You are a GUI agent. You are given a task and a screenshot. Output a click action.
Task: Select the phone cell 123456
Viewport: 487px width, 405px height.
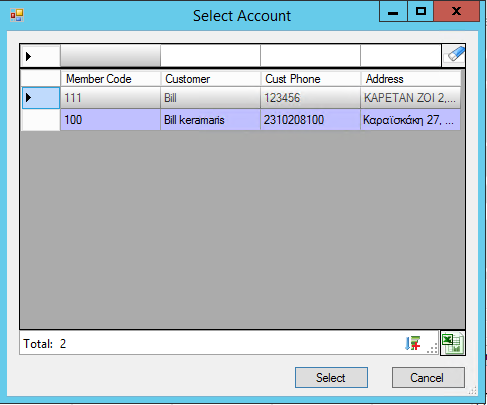tap(310, 98)
